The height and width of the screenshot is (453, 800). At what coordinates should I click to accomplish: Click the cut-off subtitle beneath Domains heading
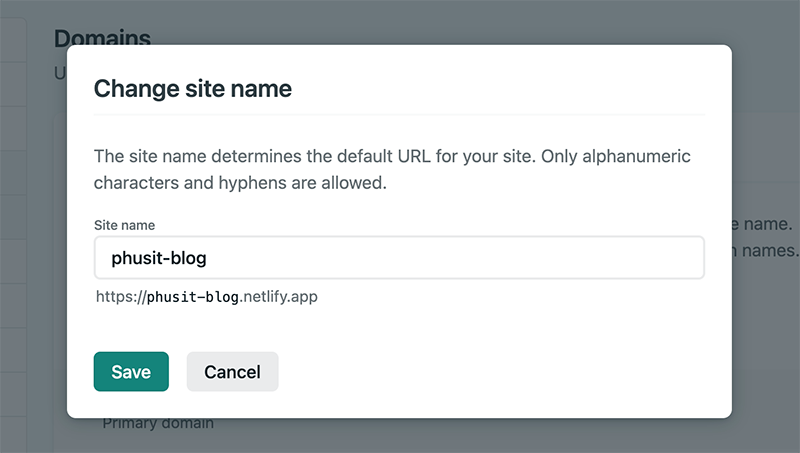[x=60, y=73]
